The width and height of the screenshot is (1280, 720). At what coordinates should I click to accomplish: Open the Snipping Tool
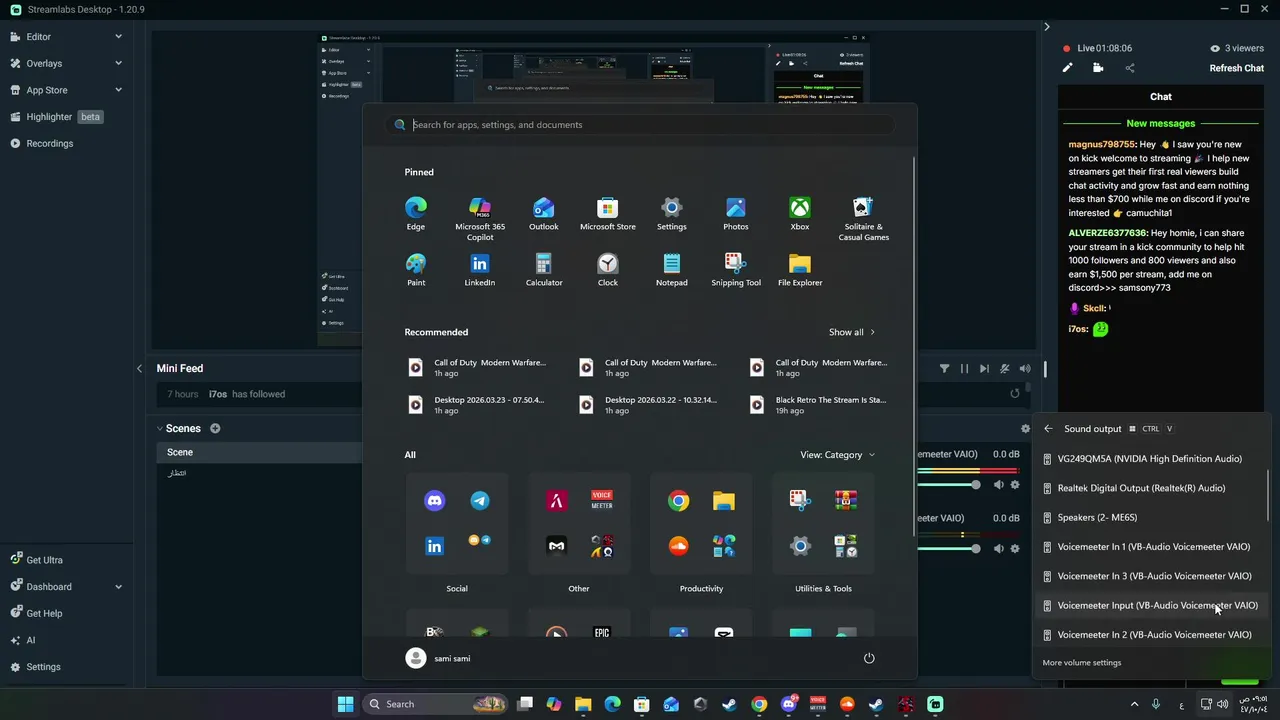(736, 270)
